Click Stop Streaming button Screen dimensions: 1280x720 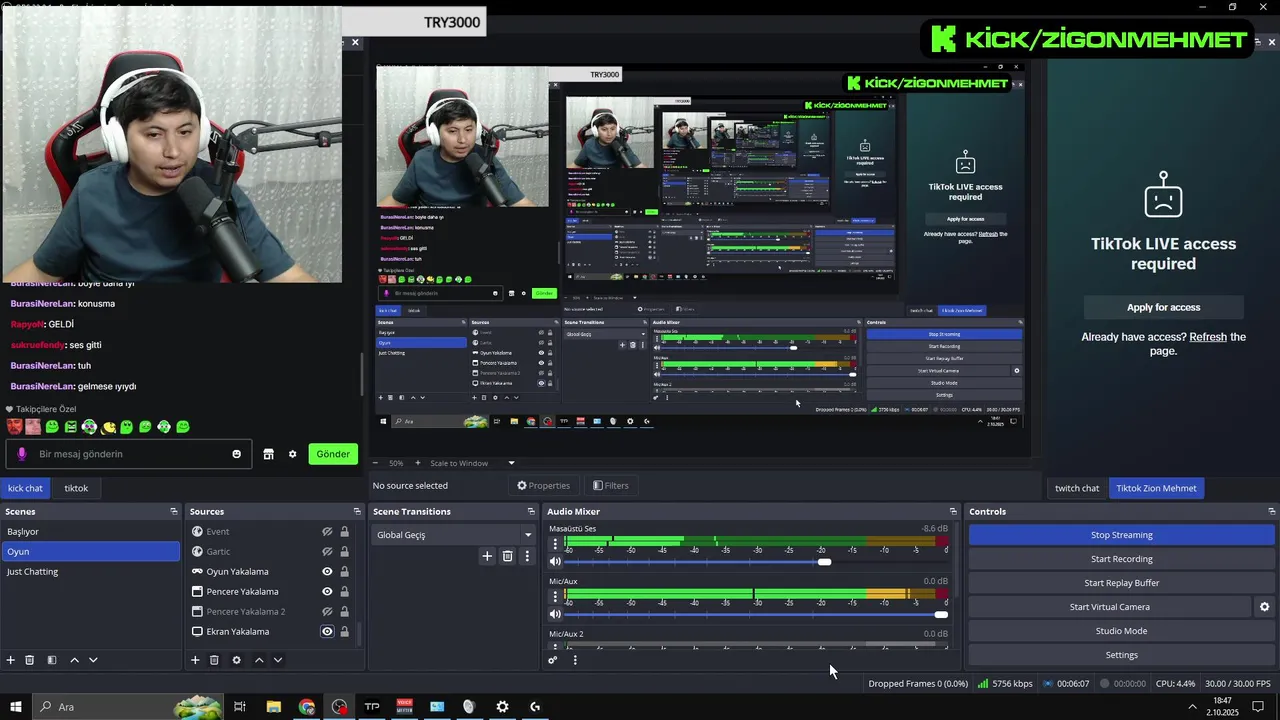pyautogui.click(x=1121, y=535)
